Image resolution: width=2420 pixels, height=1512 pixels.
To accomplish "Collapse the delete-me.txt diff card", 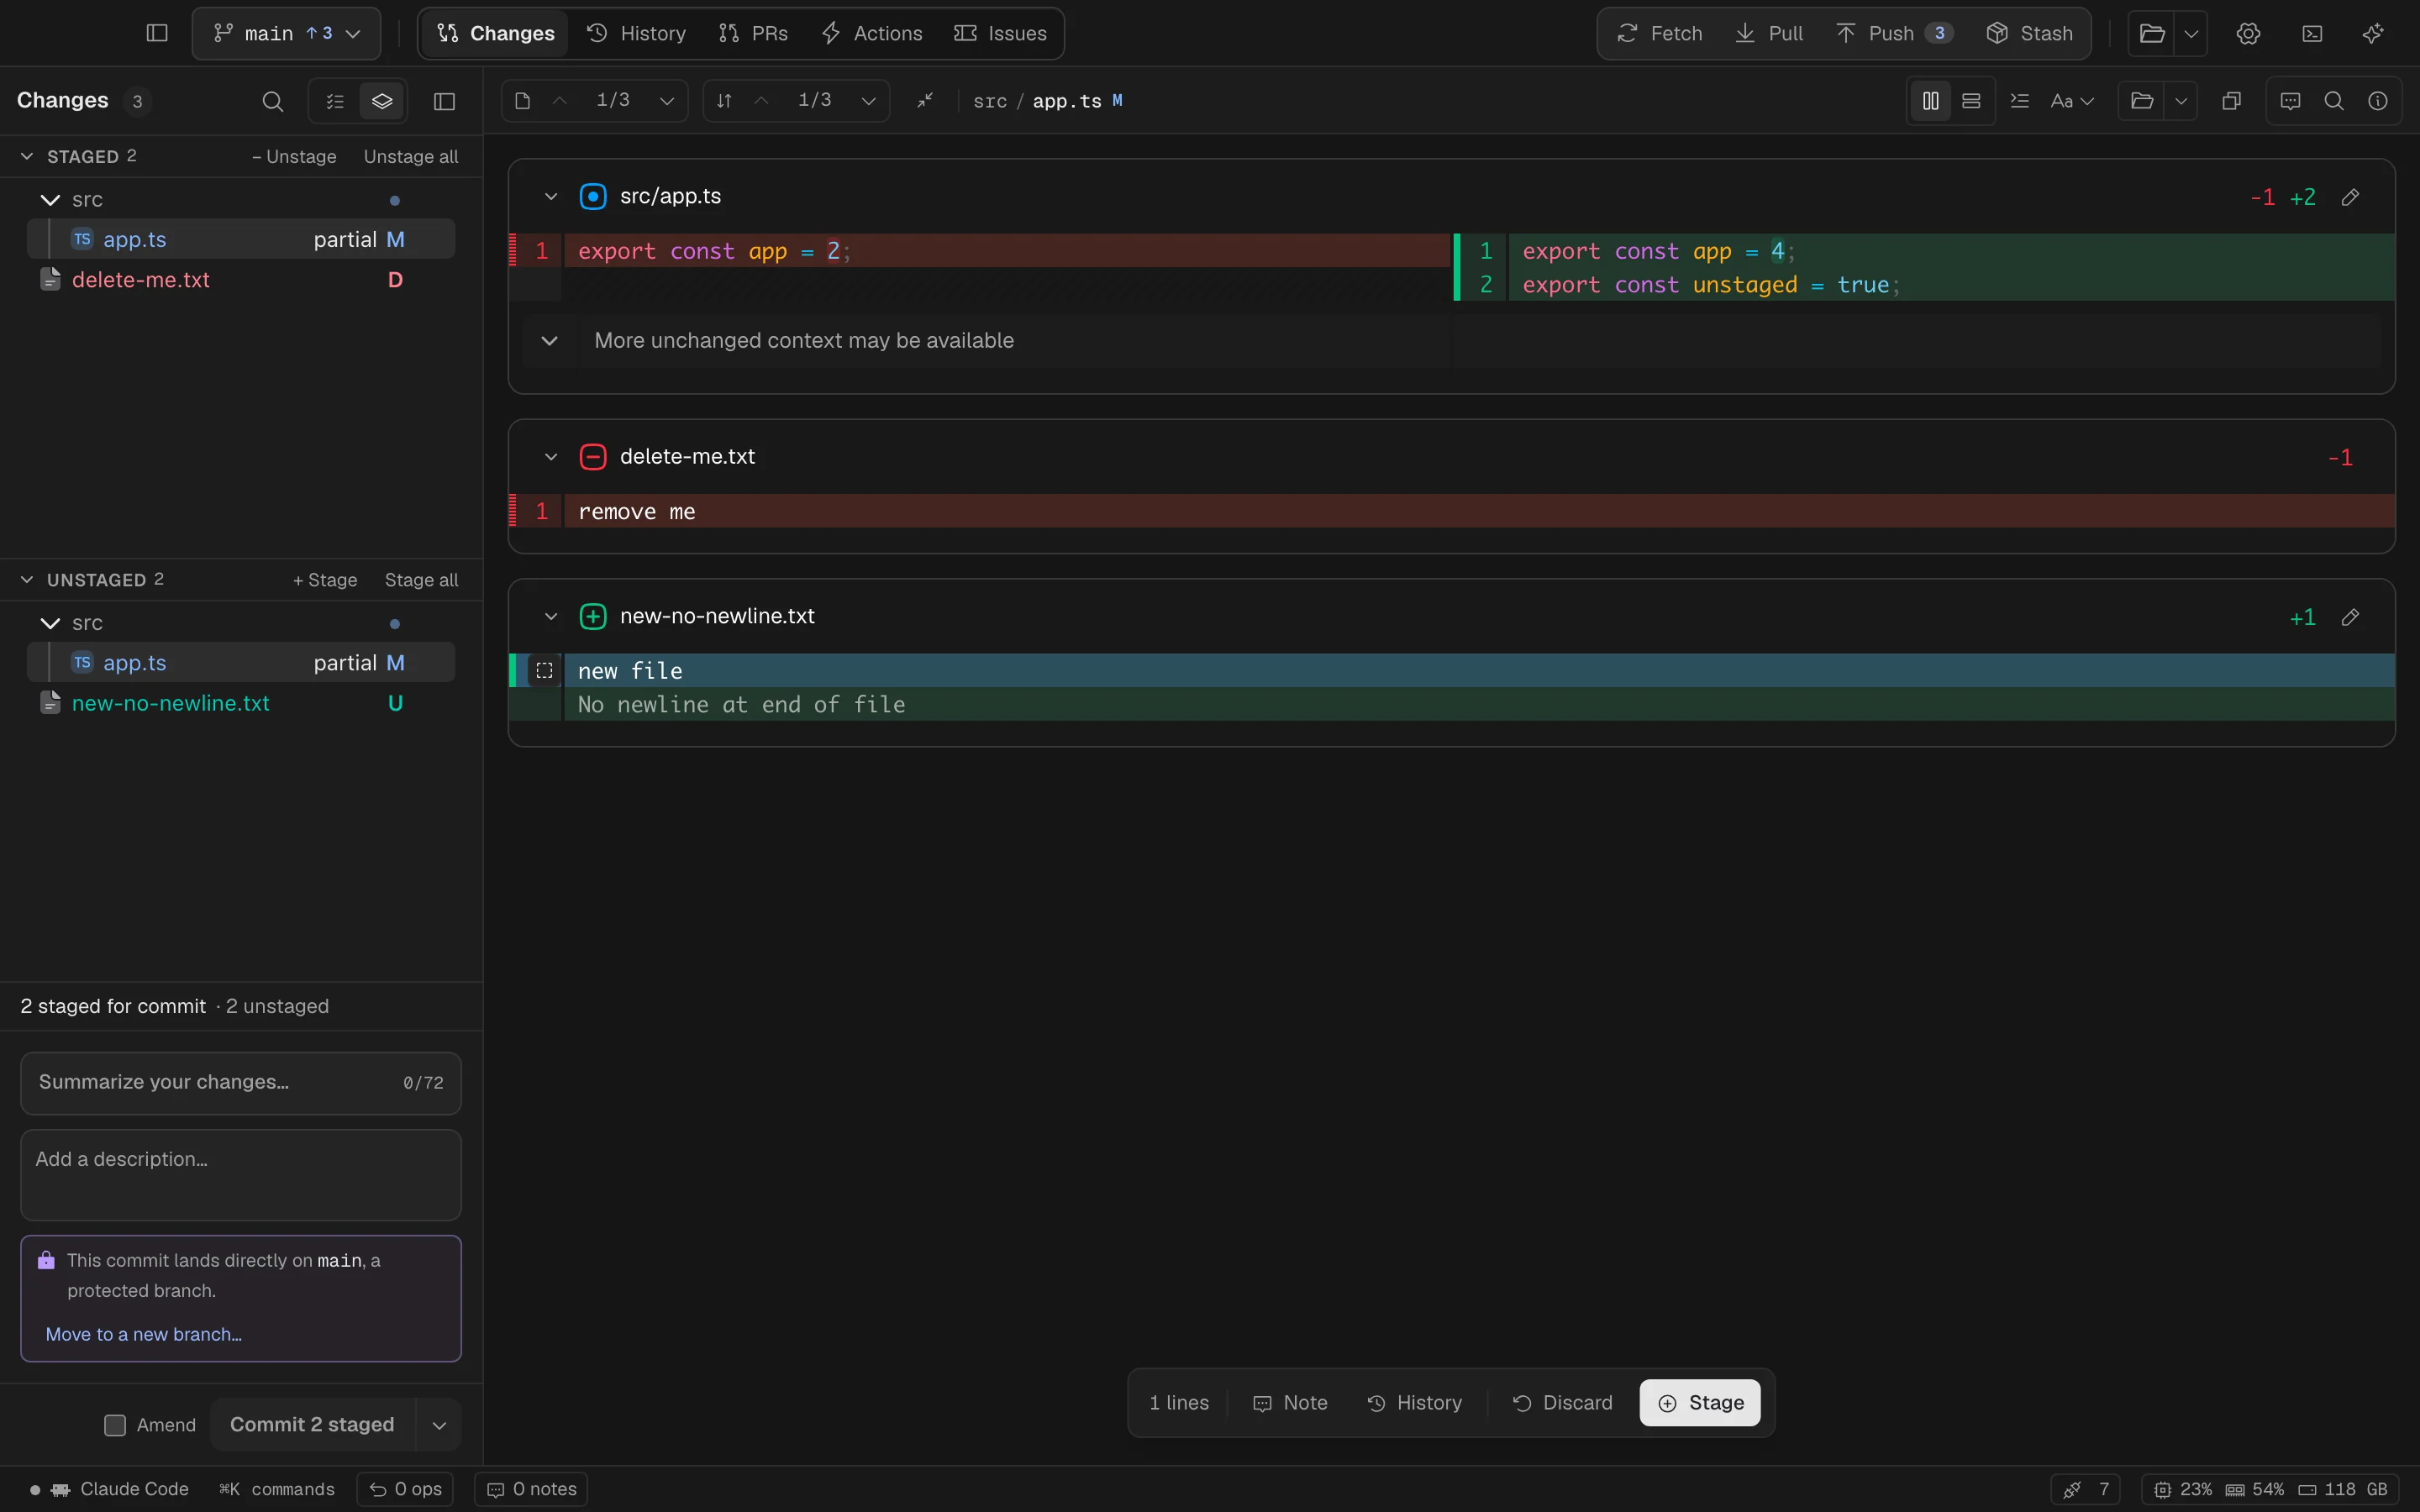I will tap(551, 457).
